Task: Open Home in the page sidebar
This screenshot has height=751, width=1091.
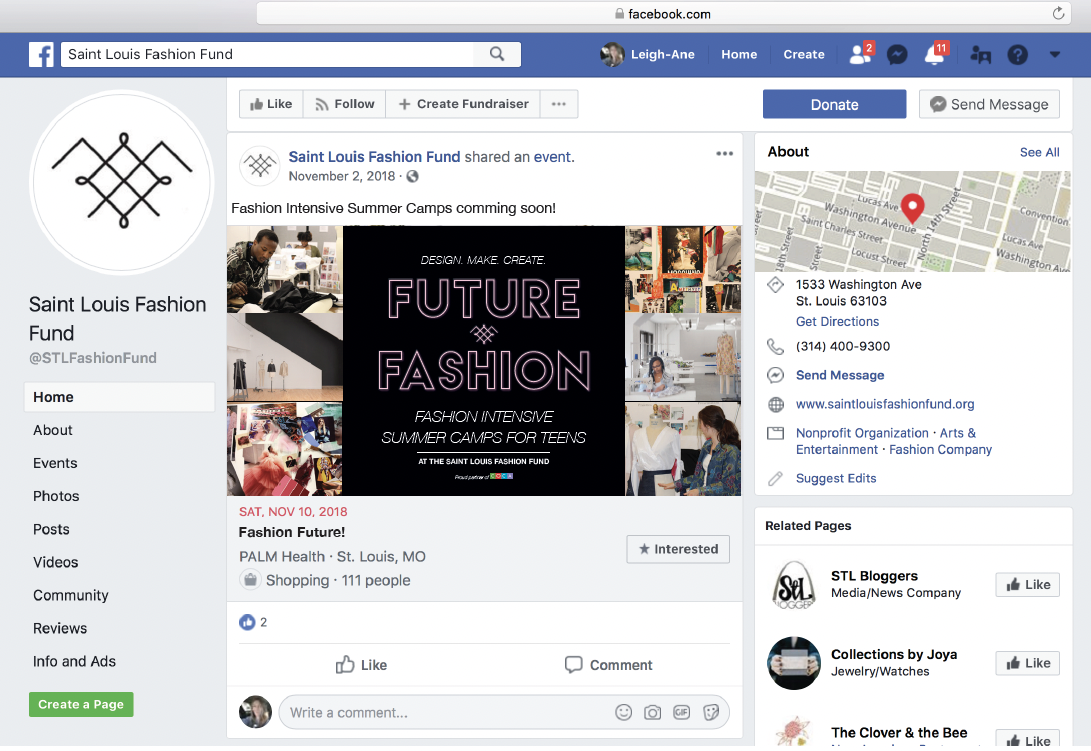Action: (x=119, y=397)
